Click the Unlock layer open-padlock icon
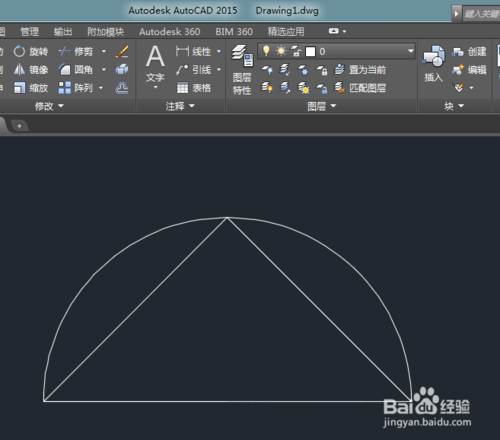Screen dimensions: 500x440 click(322, 88)
